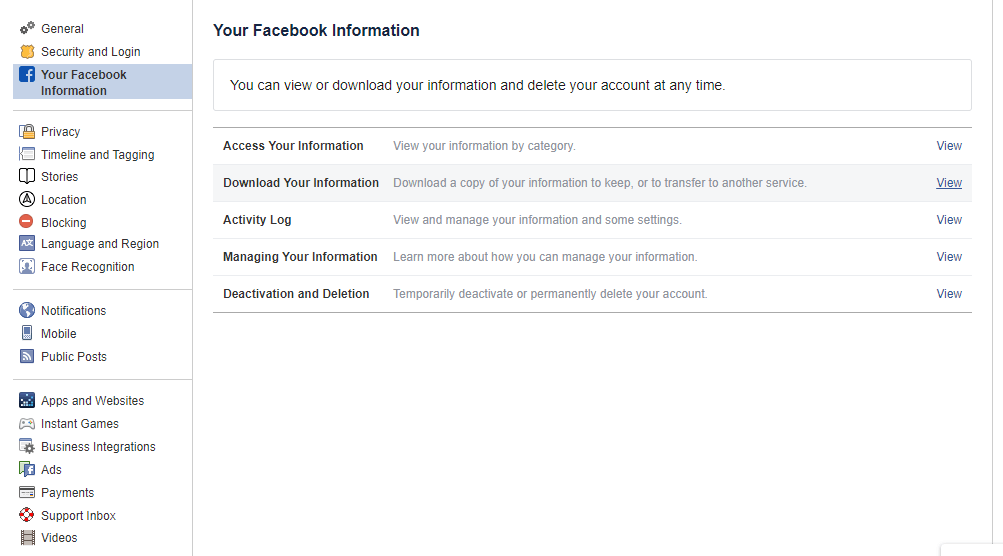Image resolution: width=1003 pixels, height=556 pixels.
Task: Click the Notifications globe icon
Action: pos(27,310)
